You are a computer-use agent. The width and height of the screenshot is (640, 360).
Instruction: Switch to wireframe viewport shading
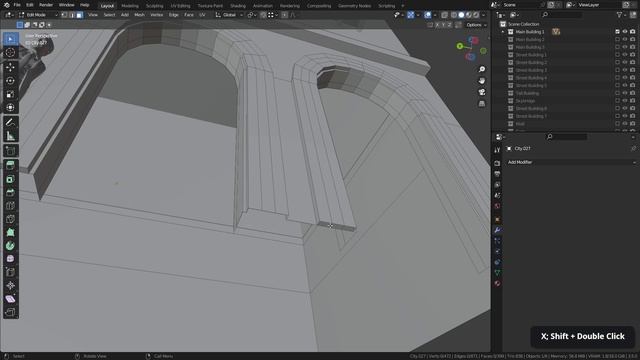point(454,15)
